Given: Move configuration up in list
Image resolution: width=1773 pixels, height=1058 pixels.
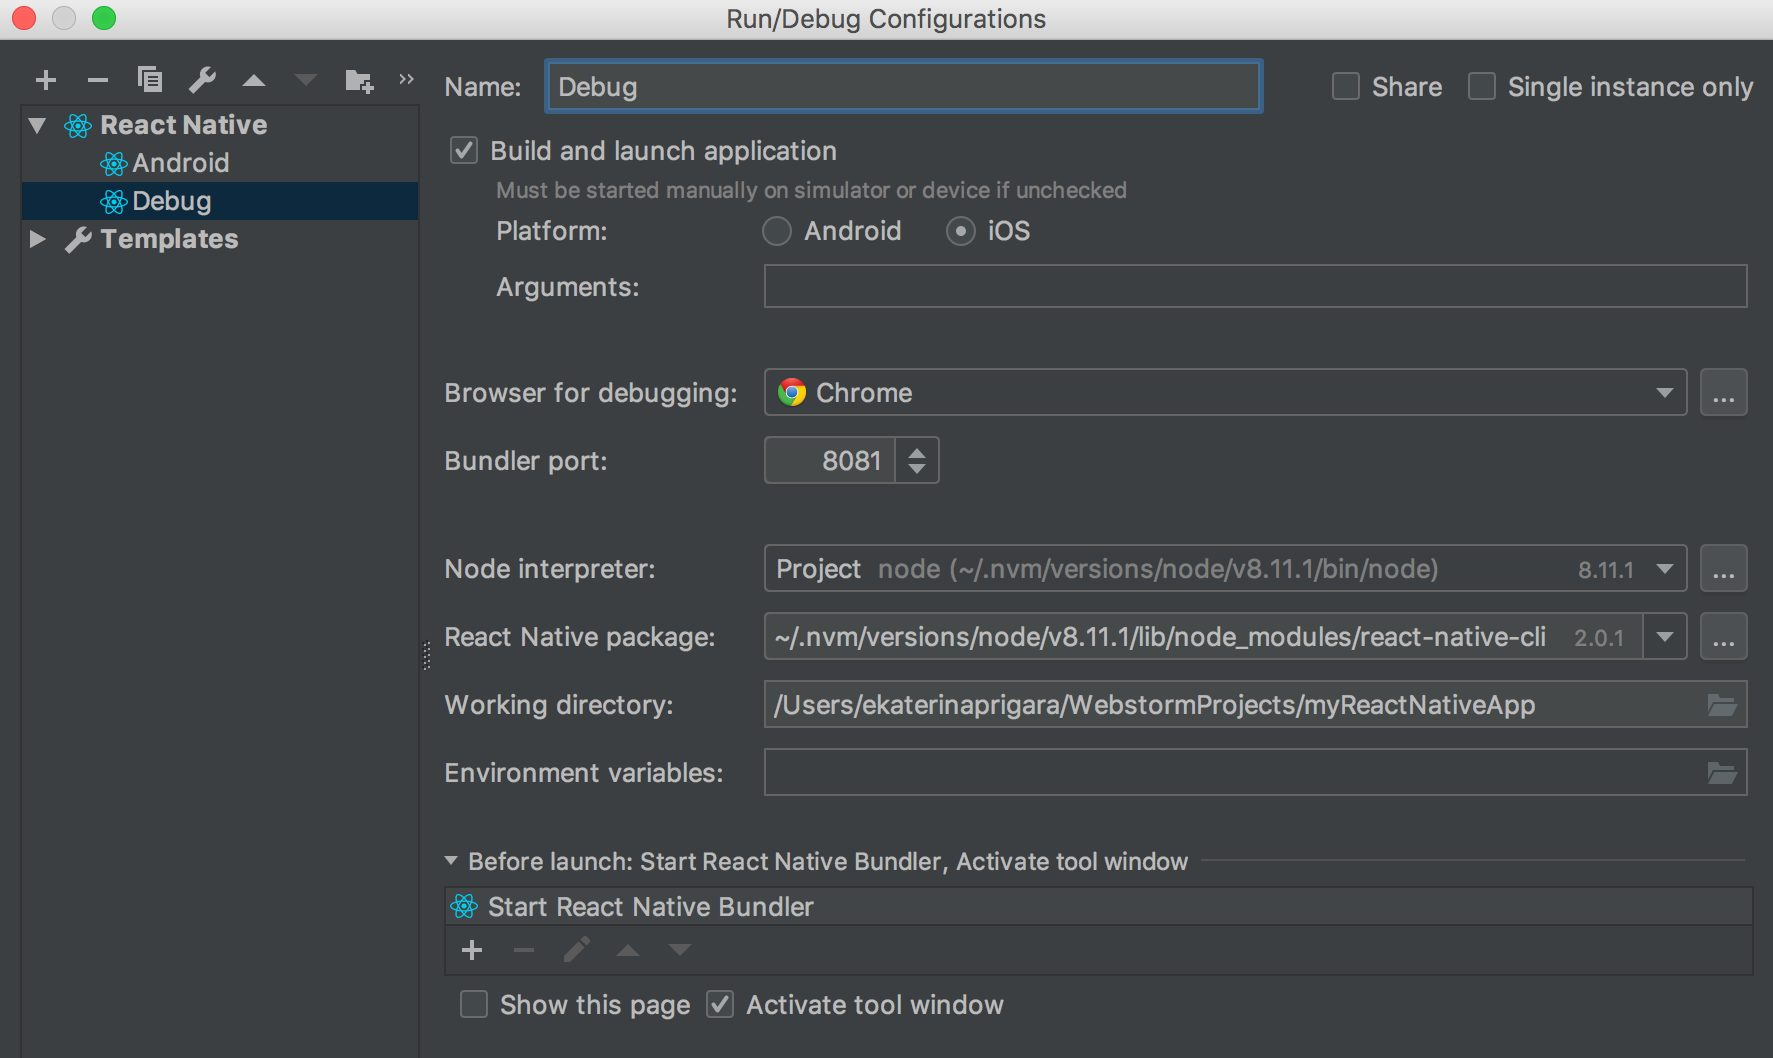Looking at the screenshot, I should coord(254,80).
